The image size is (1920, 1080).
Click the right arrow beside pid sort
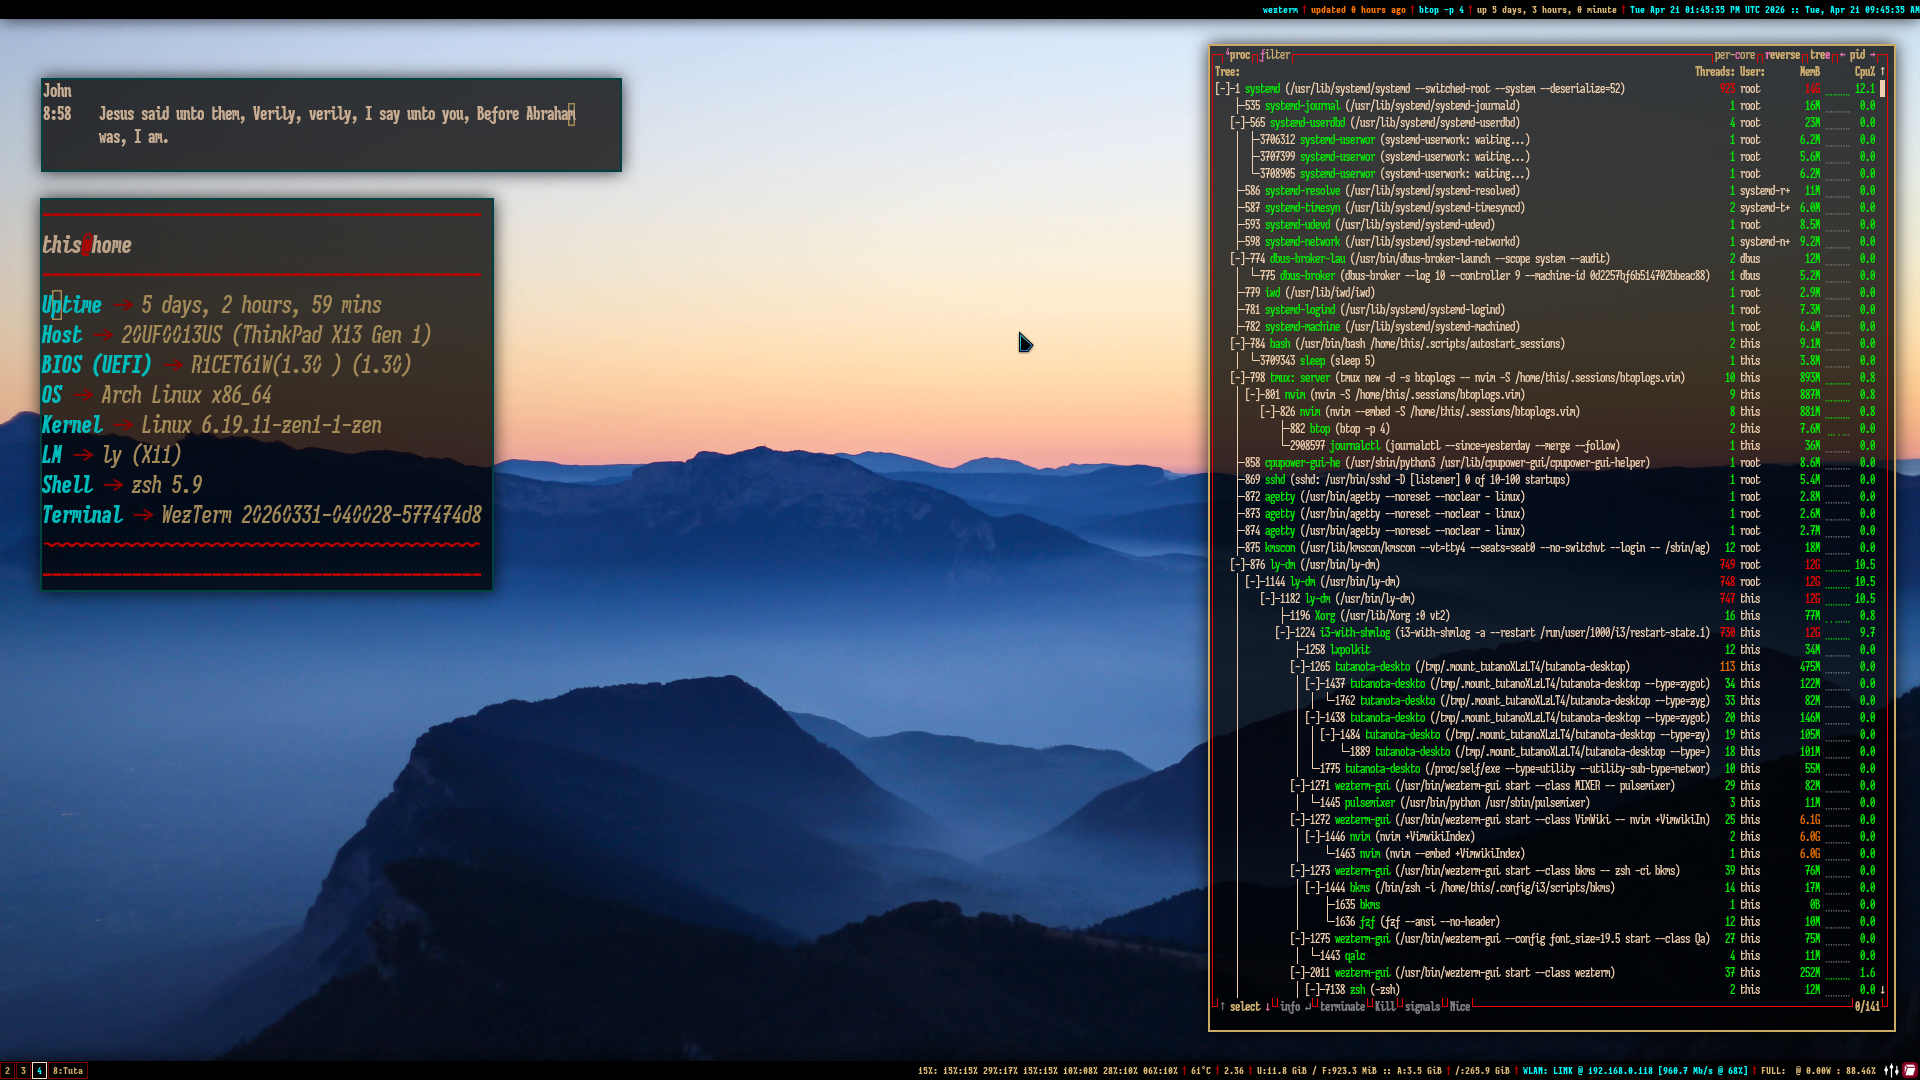(x=1873, y=55)
